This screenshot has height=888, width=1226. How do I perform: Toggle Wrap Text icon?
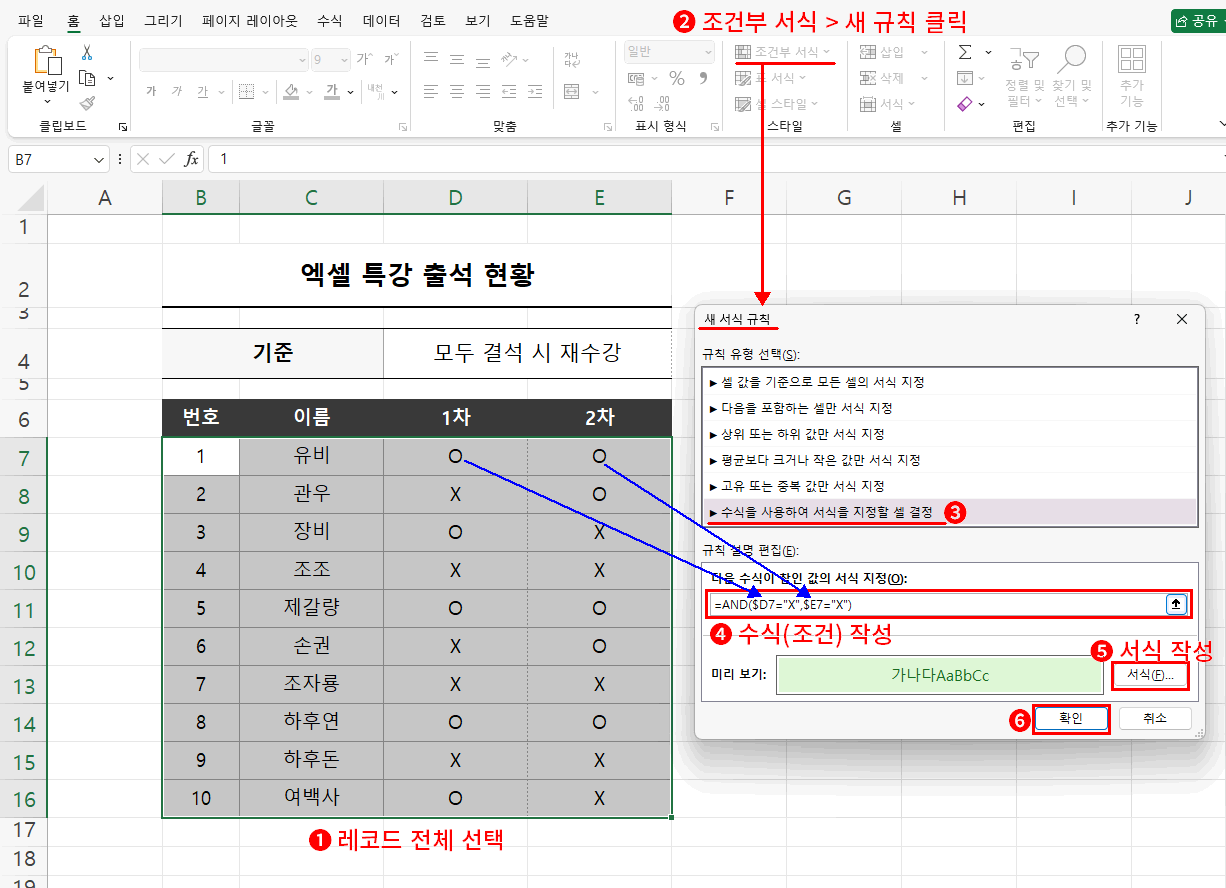point(572,59)
